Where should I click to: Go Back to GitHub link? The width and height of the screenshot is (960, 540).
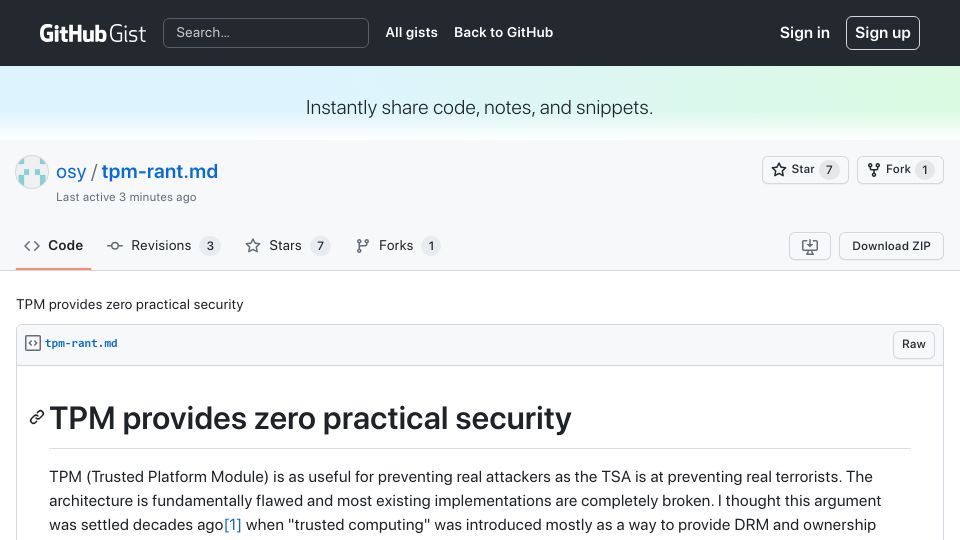point(503,32)
